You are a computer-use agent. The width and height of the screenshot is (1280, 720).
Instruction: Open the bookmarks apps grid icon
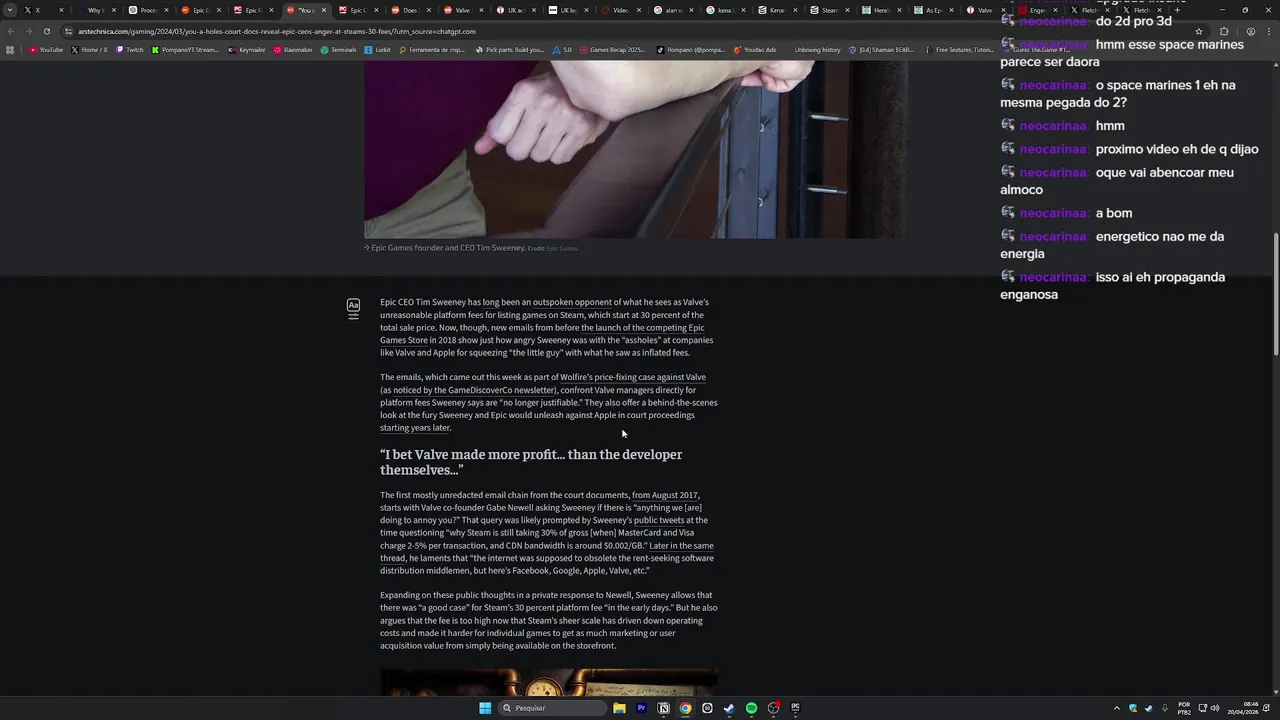(10, 49)
